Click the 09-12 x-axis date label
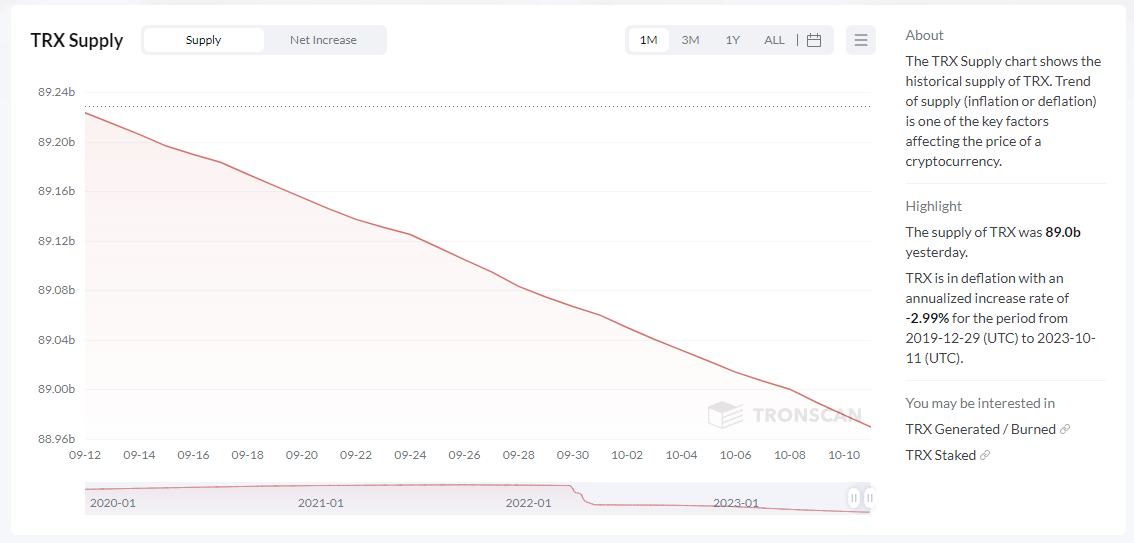The height and width of the screenshot is (543, 1134). pyautogui.click(x=85, y=456)
